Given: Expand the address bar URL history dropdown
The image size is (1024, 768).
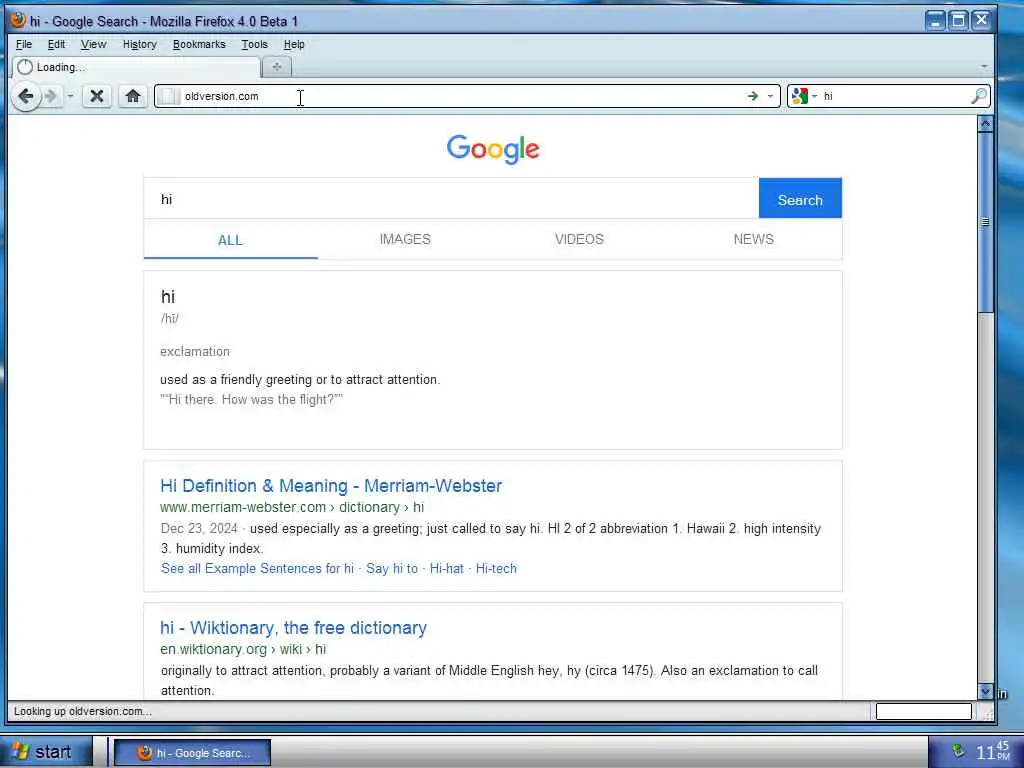Looking at the screenshot, I should (771, 96).
